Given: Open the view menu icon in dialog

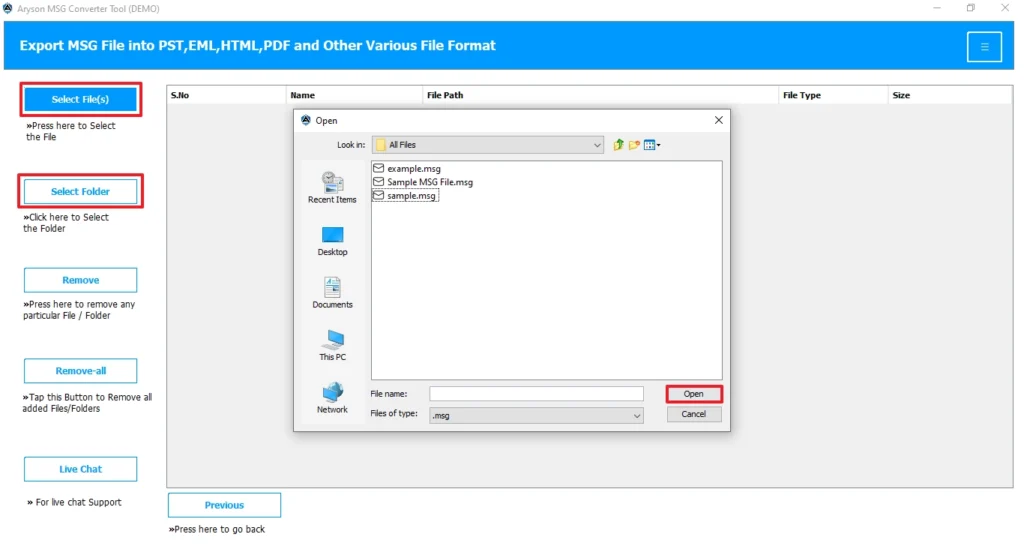Looking at the screenshot, I should (x=652, y=145).
